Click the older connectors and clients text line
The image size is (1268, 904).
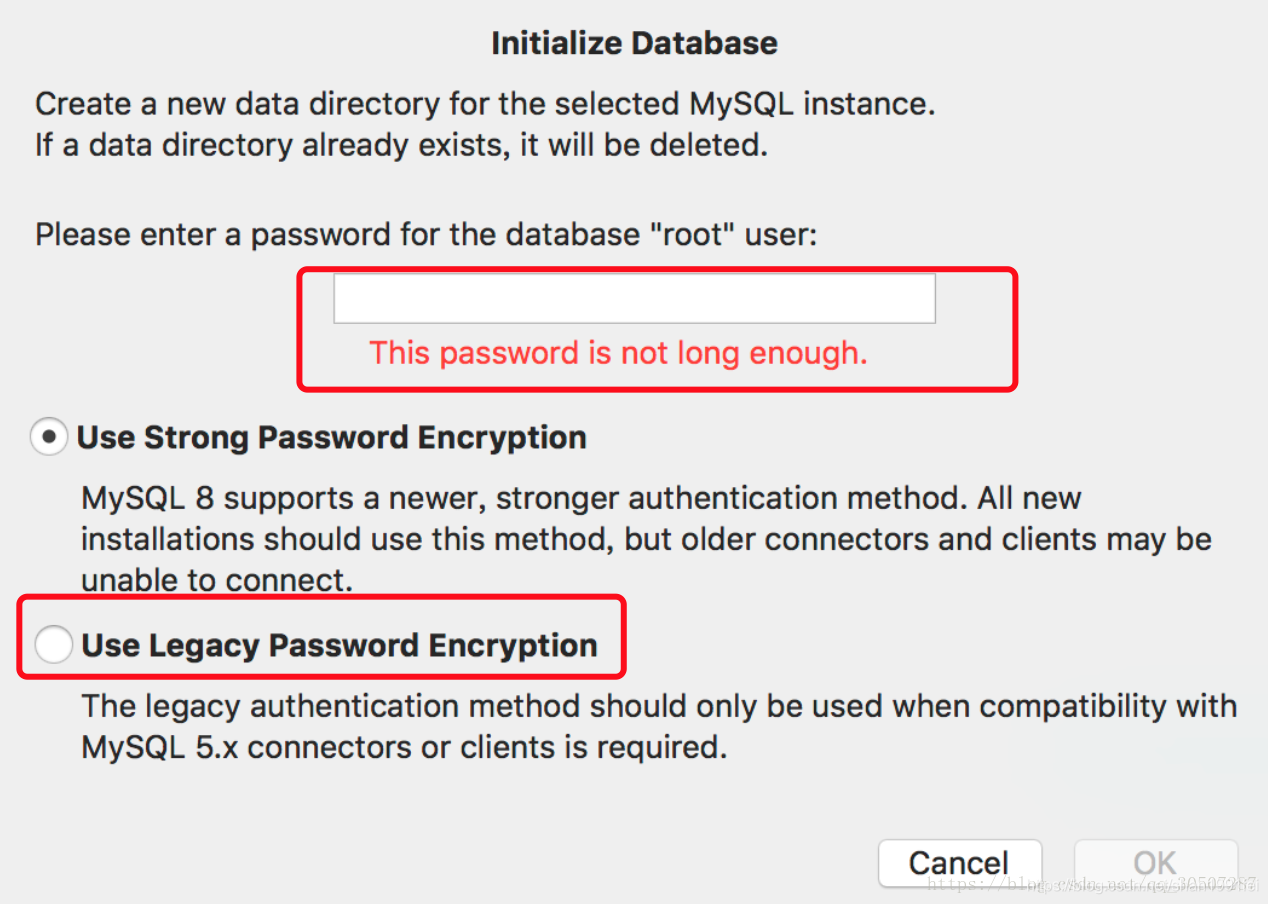[x=645, y=539]
